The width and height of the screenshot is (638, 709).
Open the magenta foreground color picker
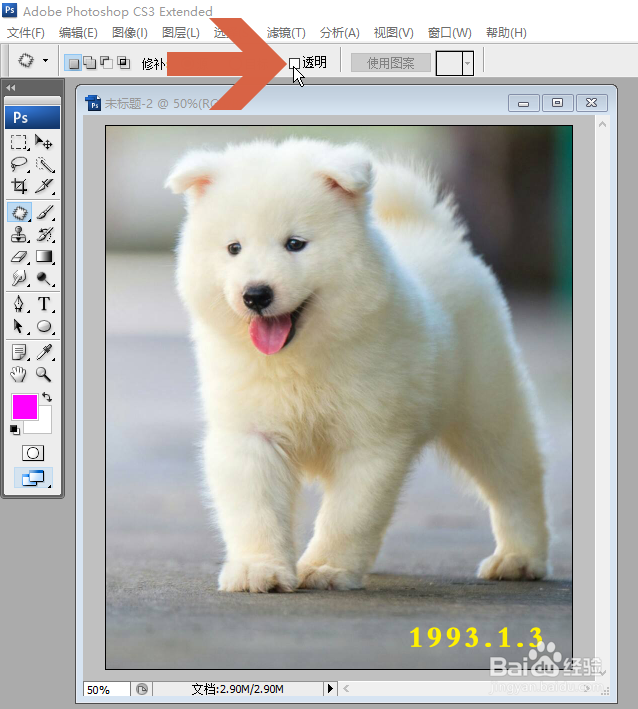[x=24, y=406]
